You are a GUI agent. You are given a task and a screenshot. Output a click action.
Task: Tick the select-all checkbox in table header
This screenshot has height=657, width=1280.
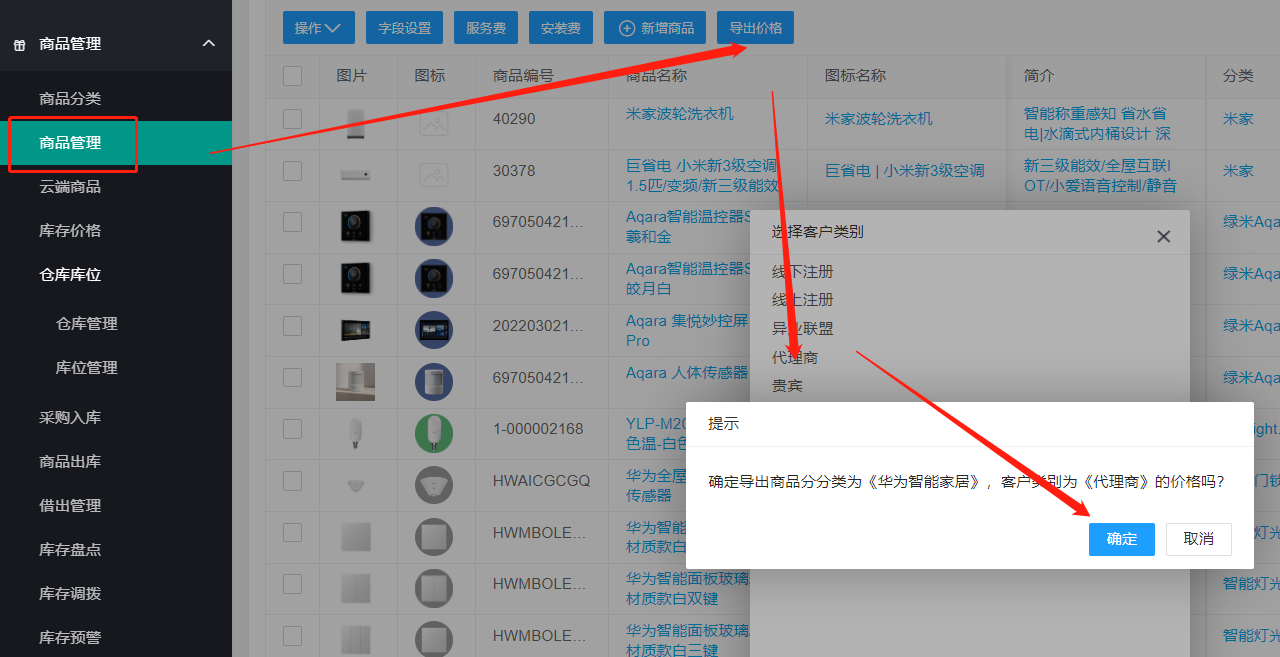click(292, 76)
